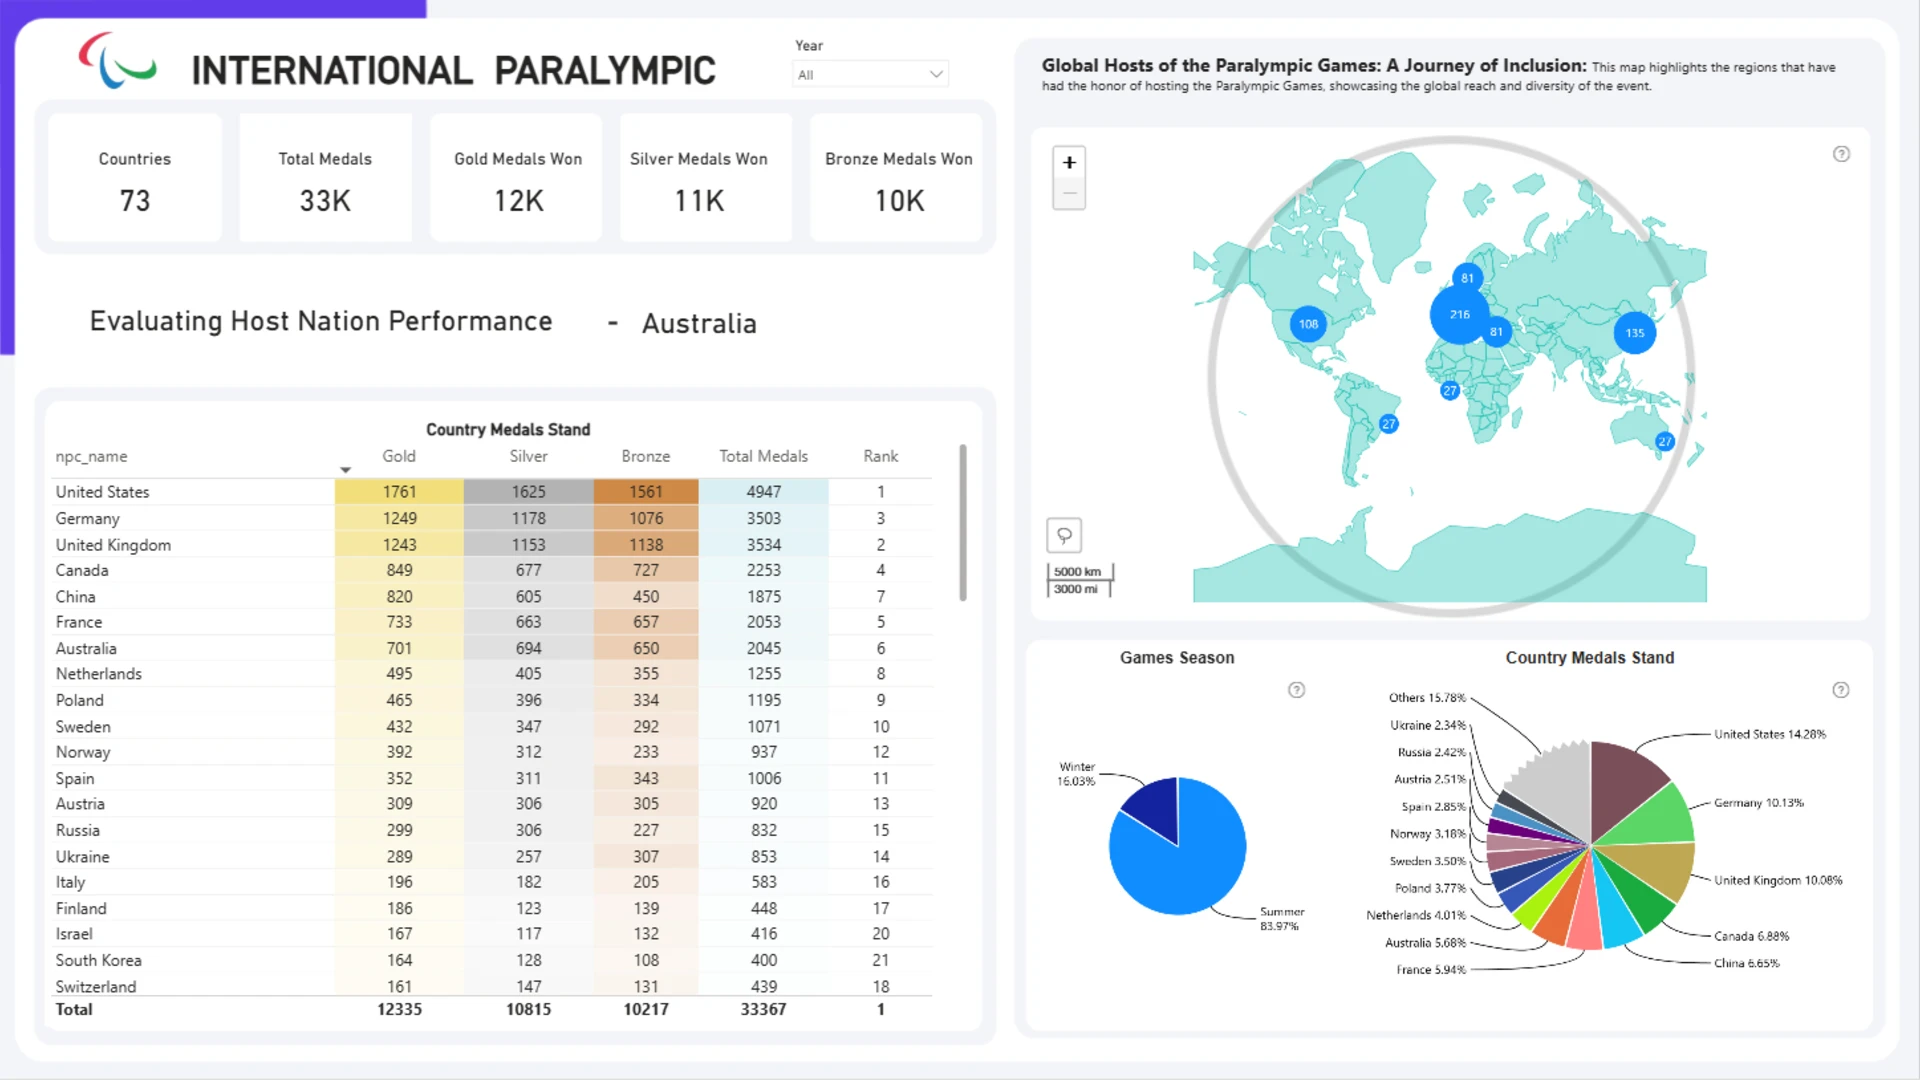Screen dimensions: 1920x1080
Task: Click the npc_name column sort arrow
Action: coord(345,469)
